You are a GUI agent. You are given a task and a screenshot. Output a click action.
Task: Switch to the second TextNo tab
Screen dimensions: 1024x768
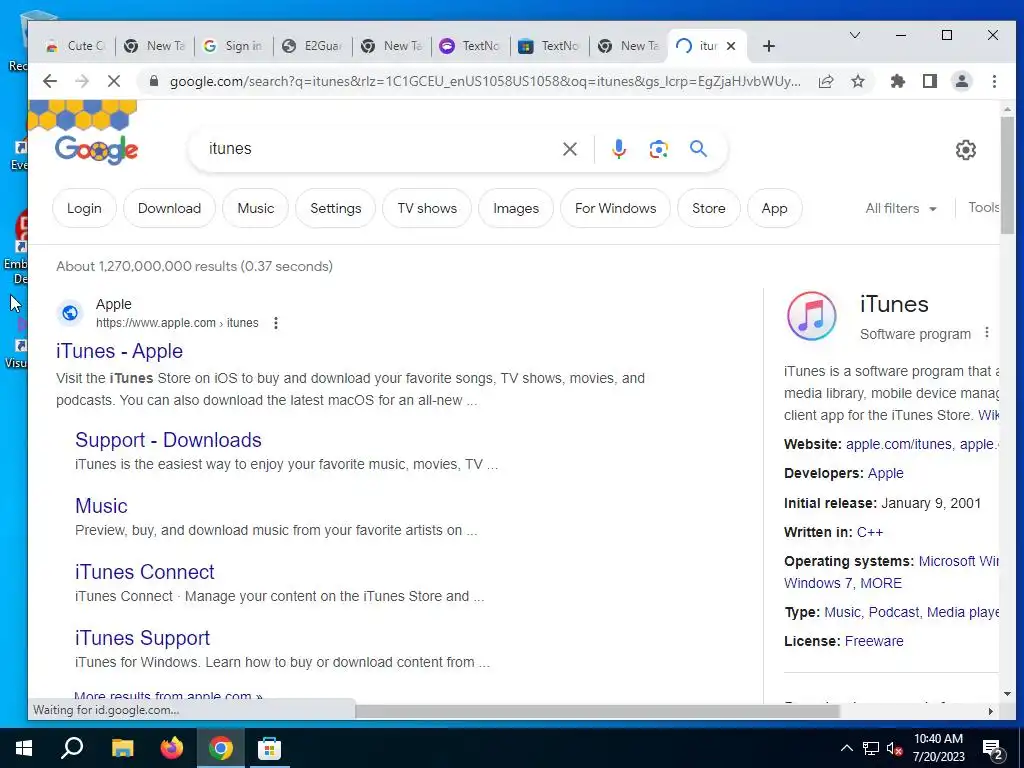coord(551,46)
